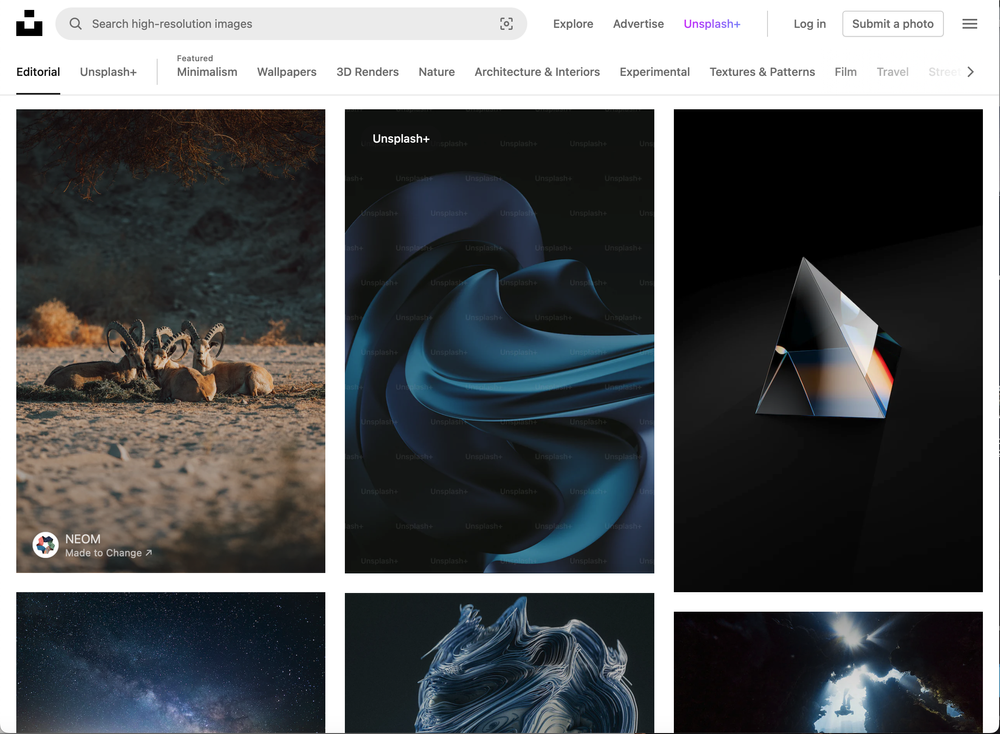Switch to 3D Renders category
Screen dimensions: 1000x734
point(367,72)
